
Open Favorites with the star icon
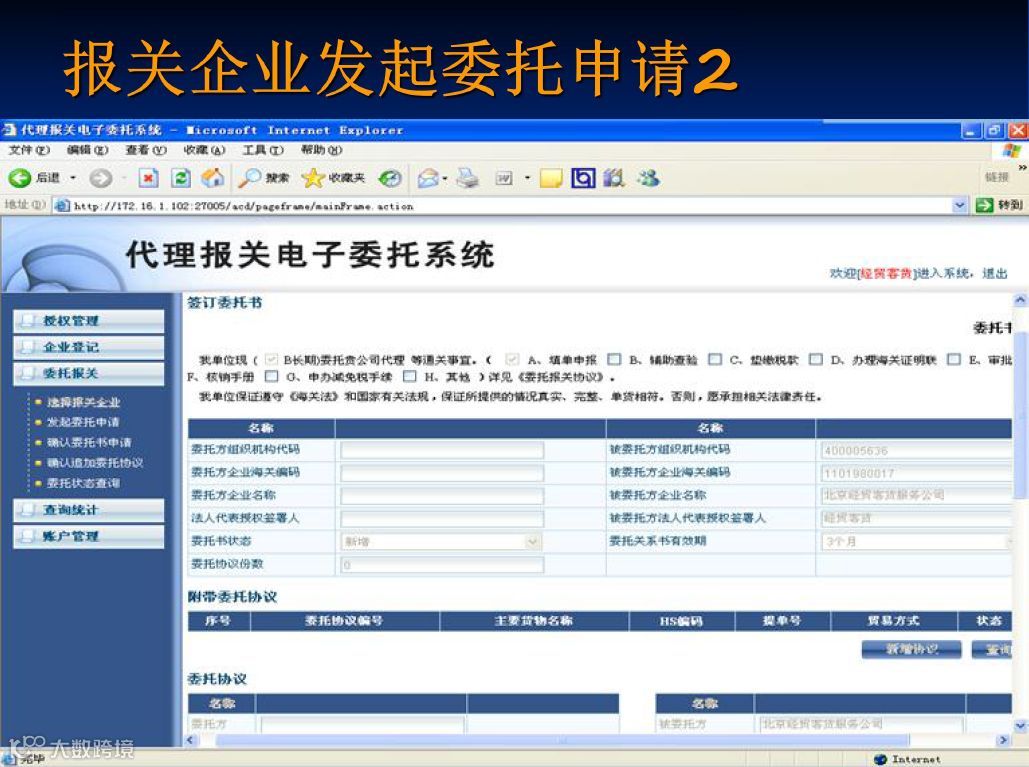coord(313,178)
